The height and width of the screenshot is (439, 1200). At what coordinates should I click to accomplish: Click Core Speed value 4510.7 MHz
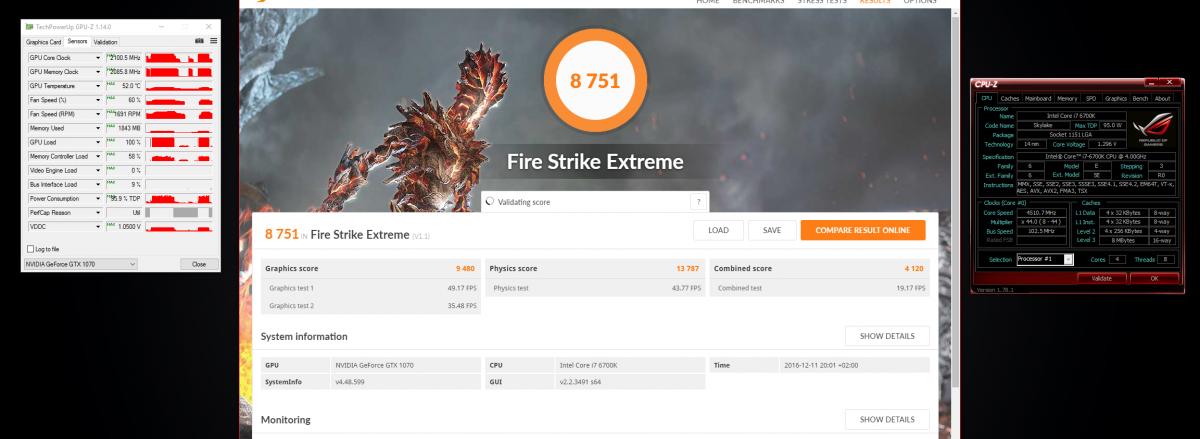pos(1041,213)
